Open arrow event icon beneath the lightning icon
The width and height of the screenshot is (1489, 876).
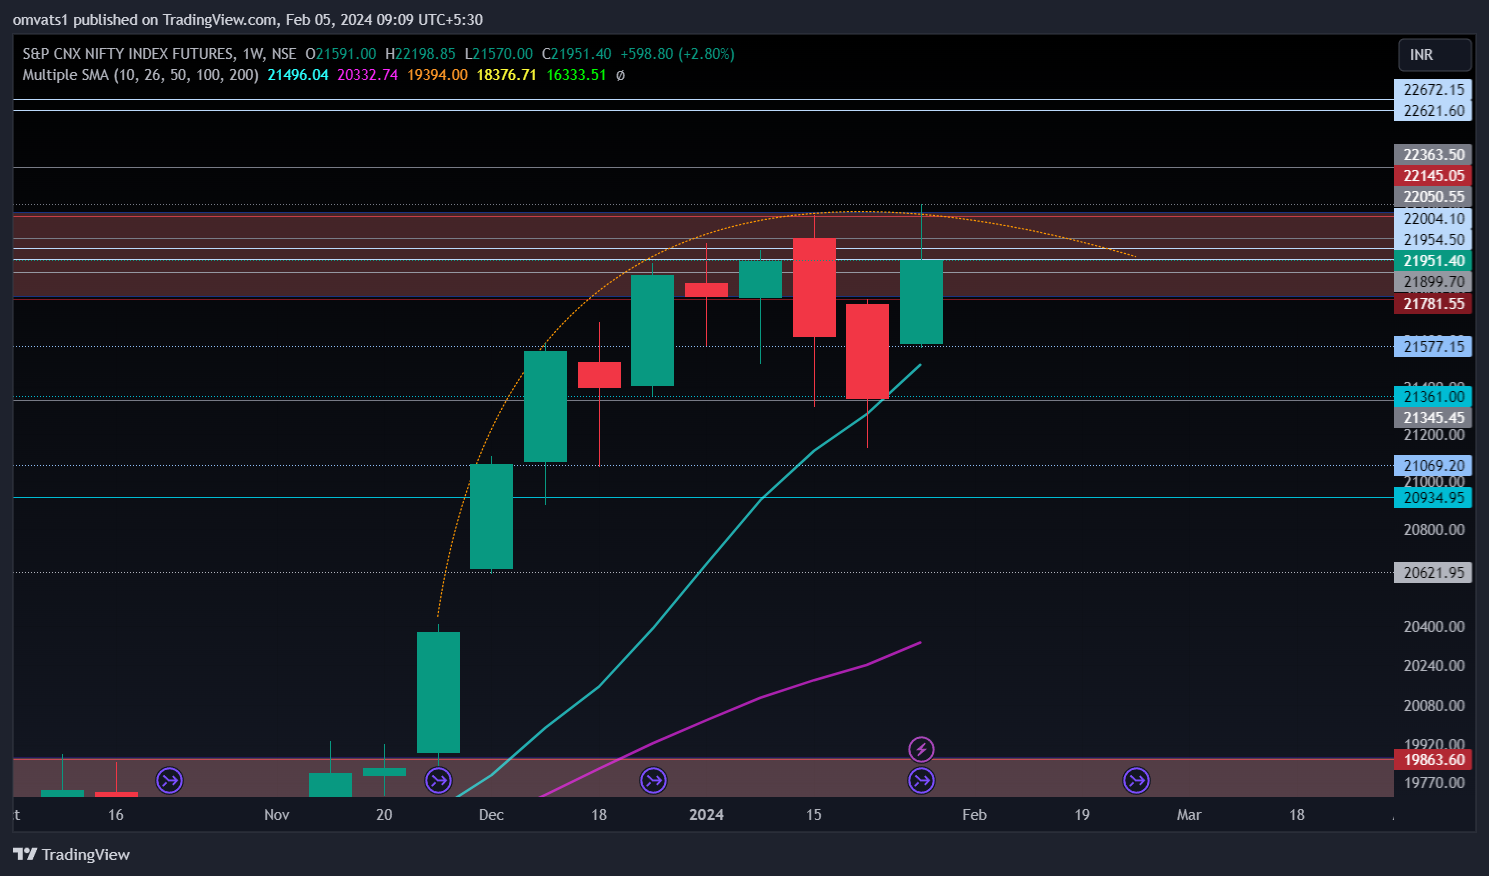(x=921, y=780)
